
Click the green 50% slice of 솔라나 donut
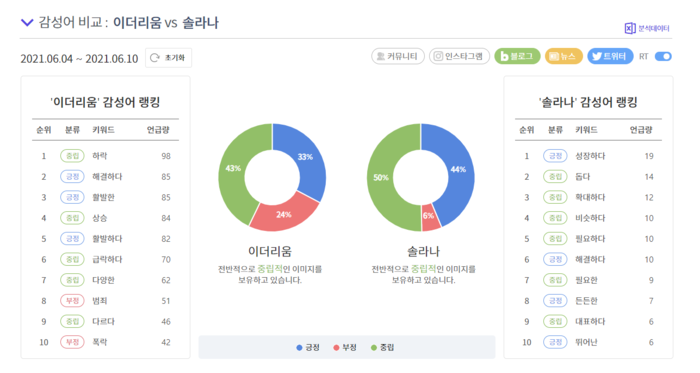pos(381,177)
